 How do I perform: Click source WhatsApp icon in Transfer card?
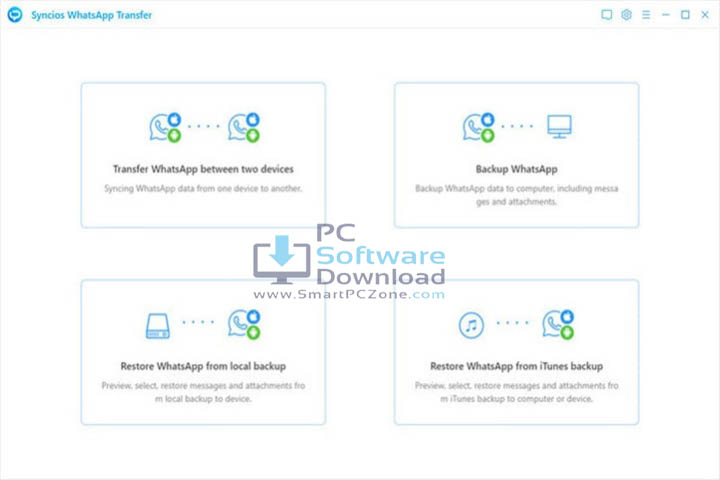(165, 127)
